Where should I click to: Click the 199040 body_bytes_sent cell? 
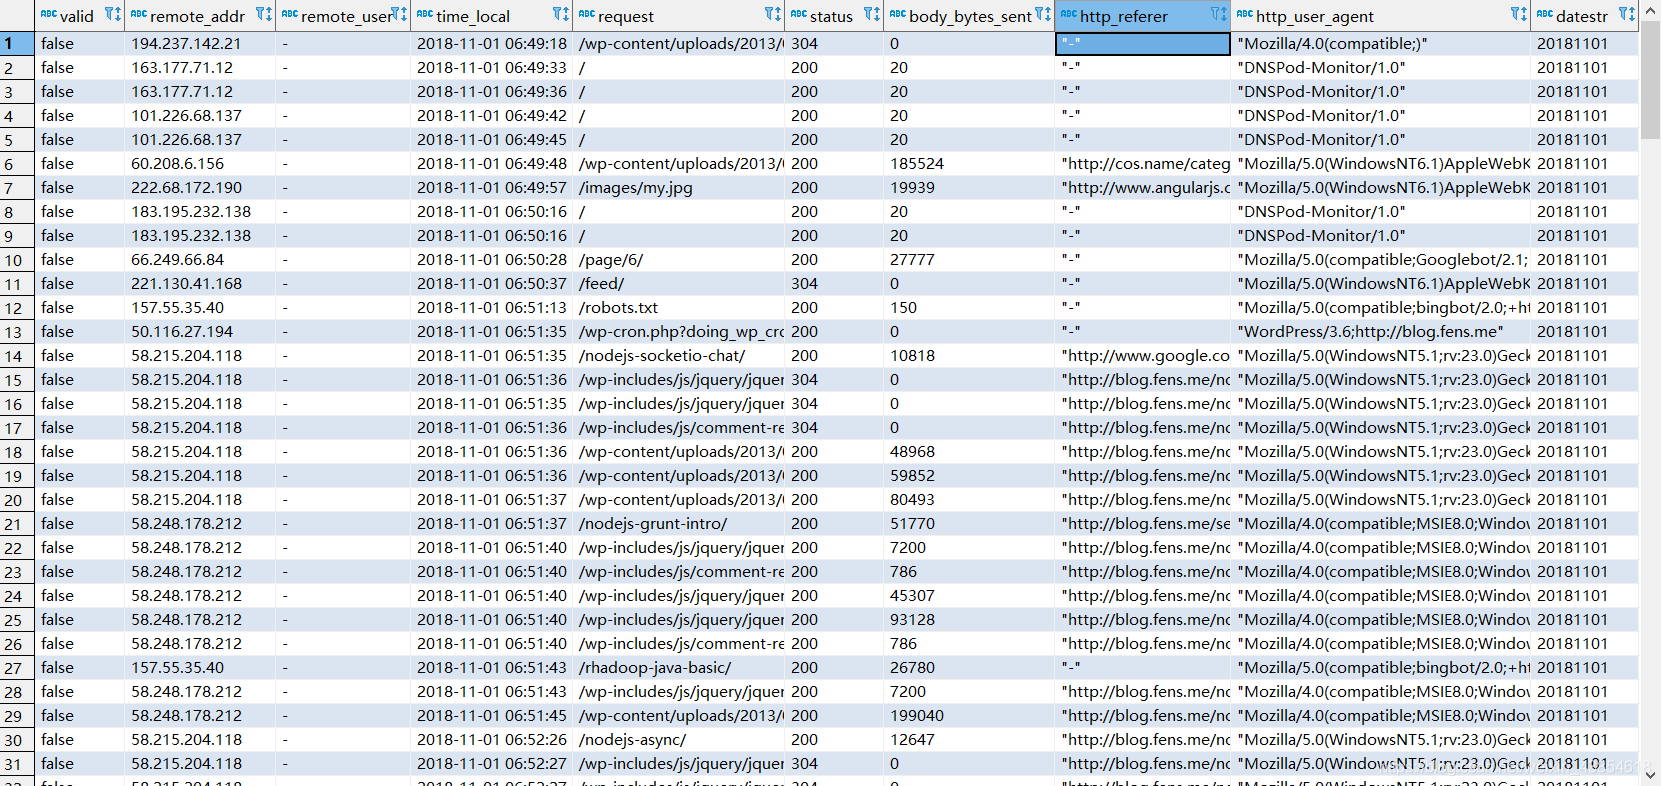pyautogui.click(x=969, y=716)
